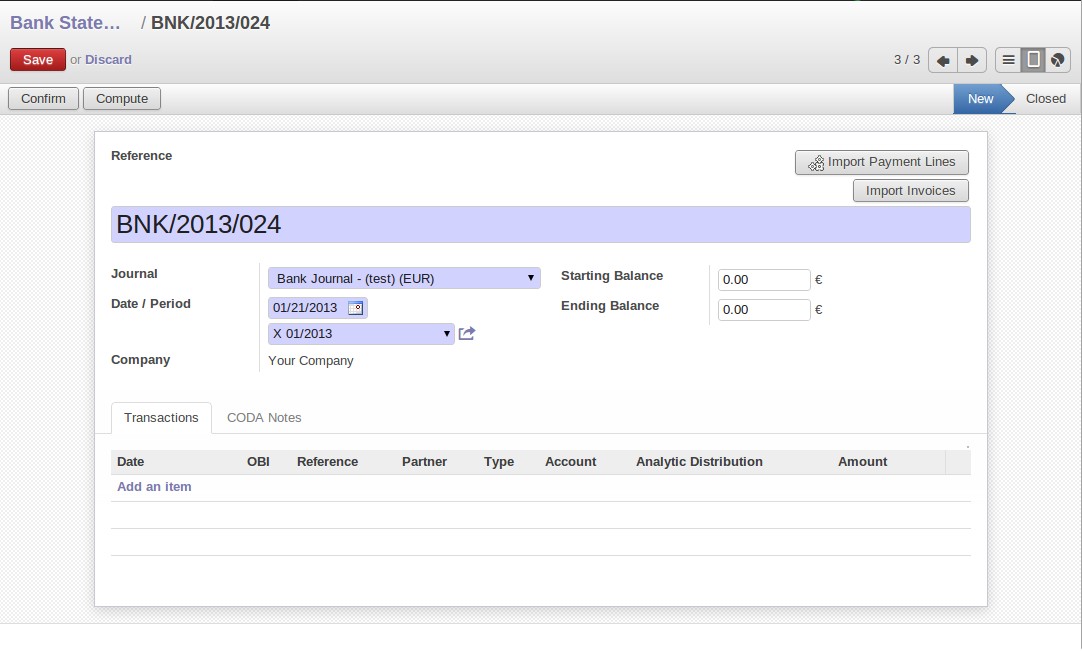Switch to list view
Screen dimensions: 1082x651
tap(1008, 60)
